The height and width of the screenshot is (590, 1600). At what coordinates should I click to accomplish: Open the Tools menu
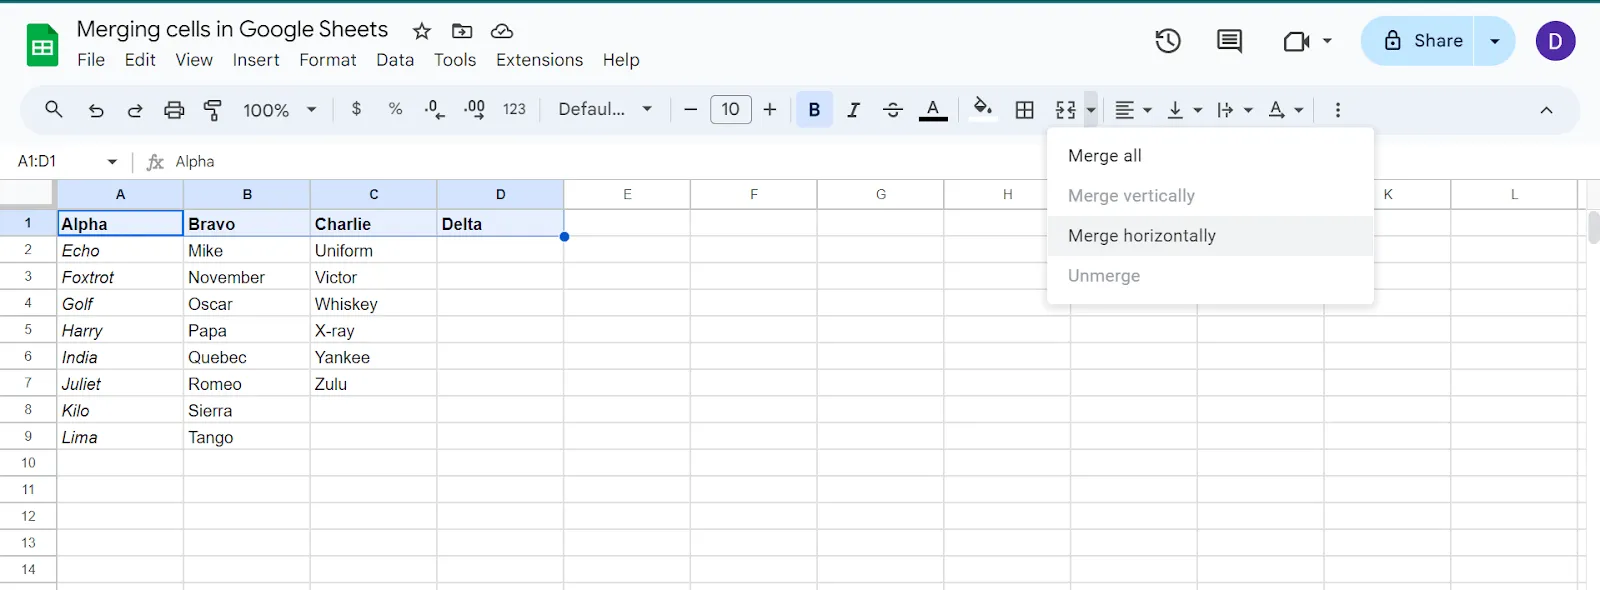[x=455, y=60]
